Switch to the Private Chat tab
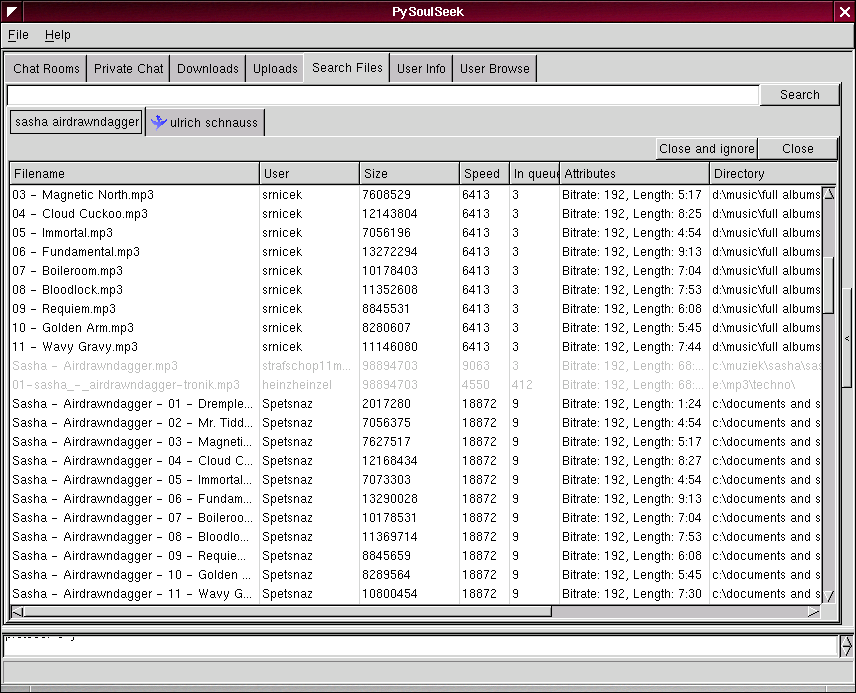856x693 pixels. [x=128, y=69]
